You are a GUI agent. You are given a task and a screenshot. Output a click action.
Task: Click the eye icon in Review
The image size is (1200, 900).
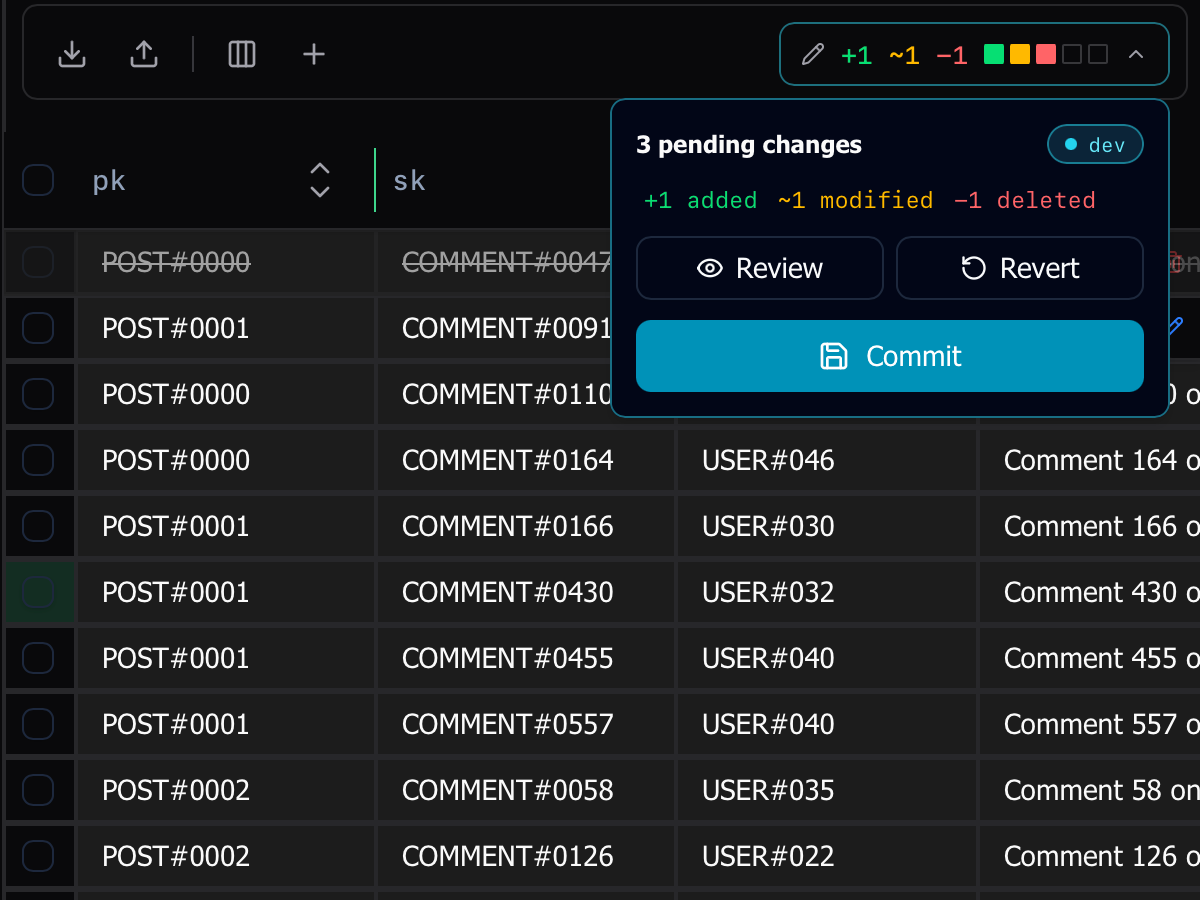710,268
